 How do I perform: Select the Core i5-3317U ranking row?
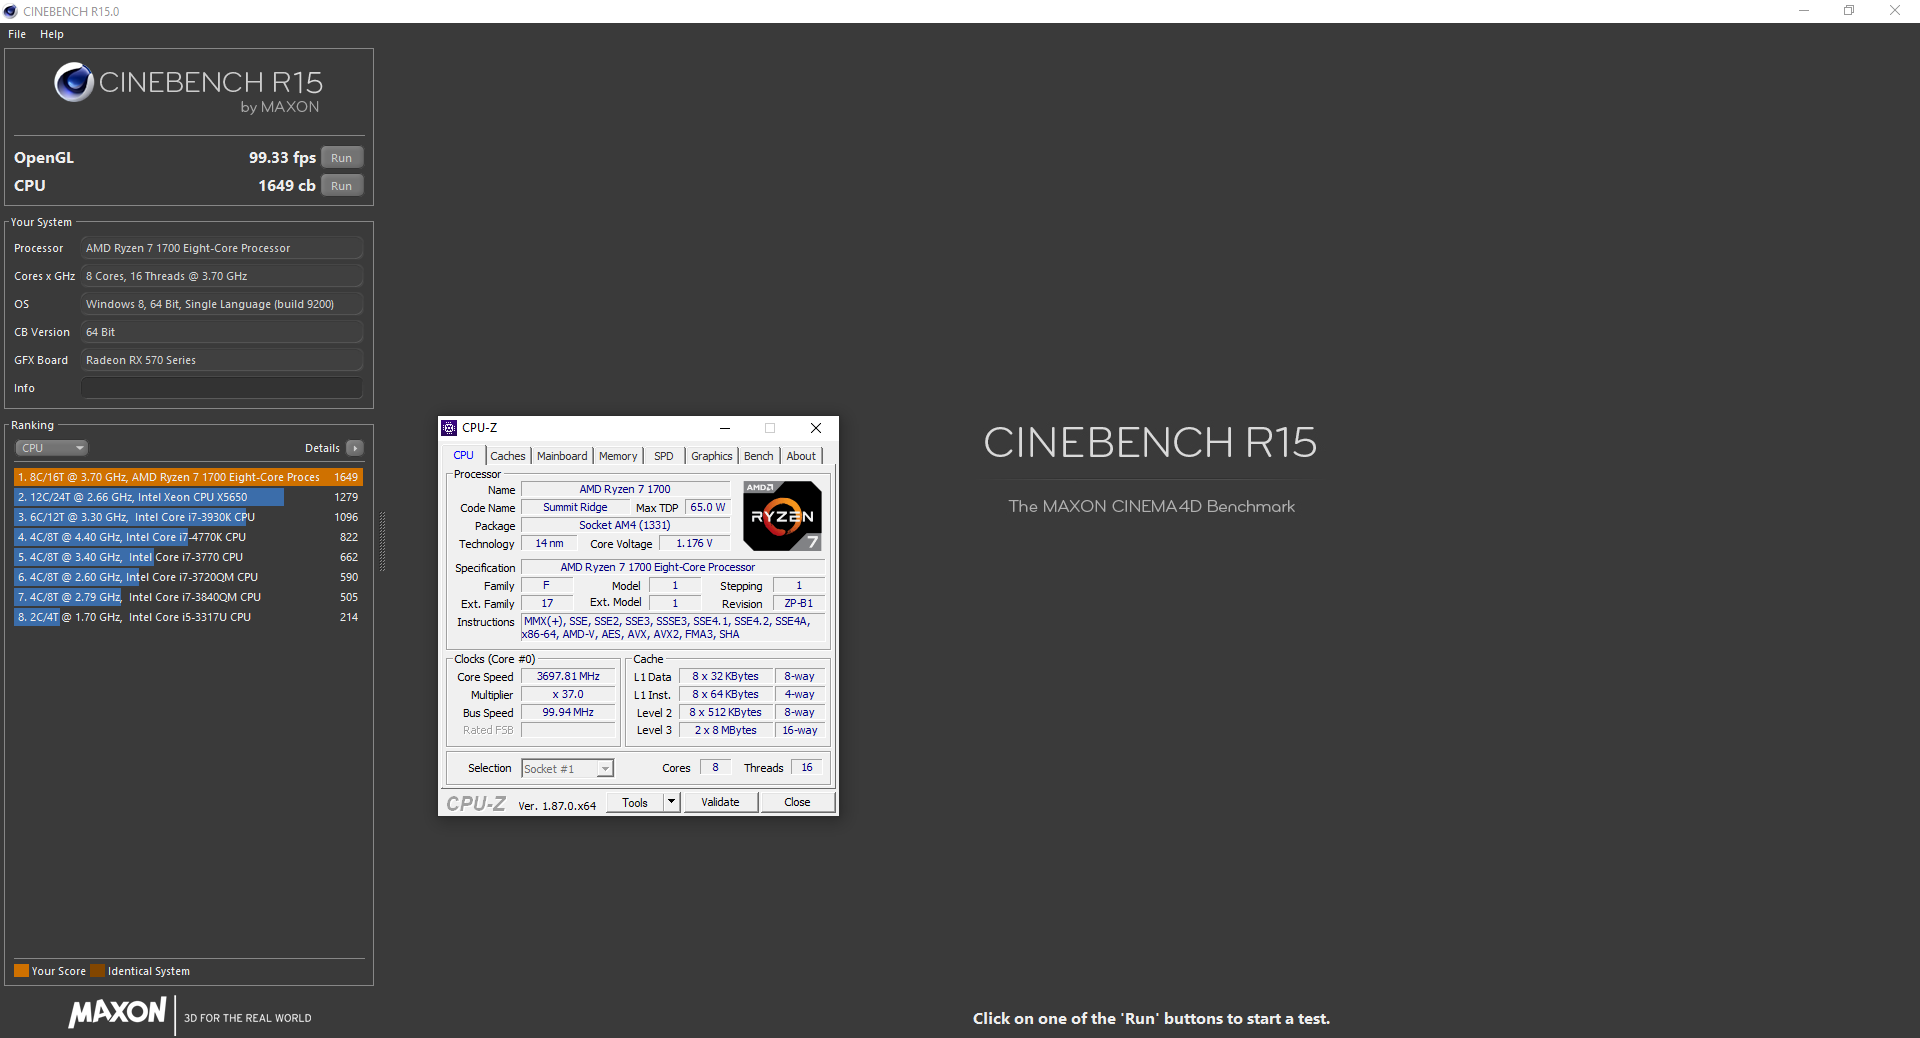[x=188, y=617]
